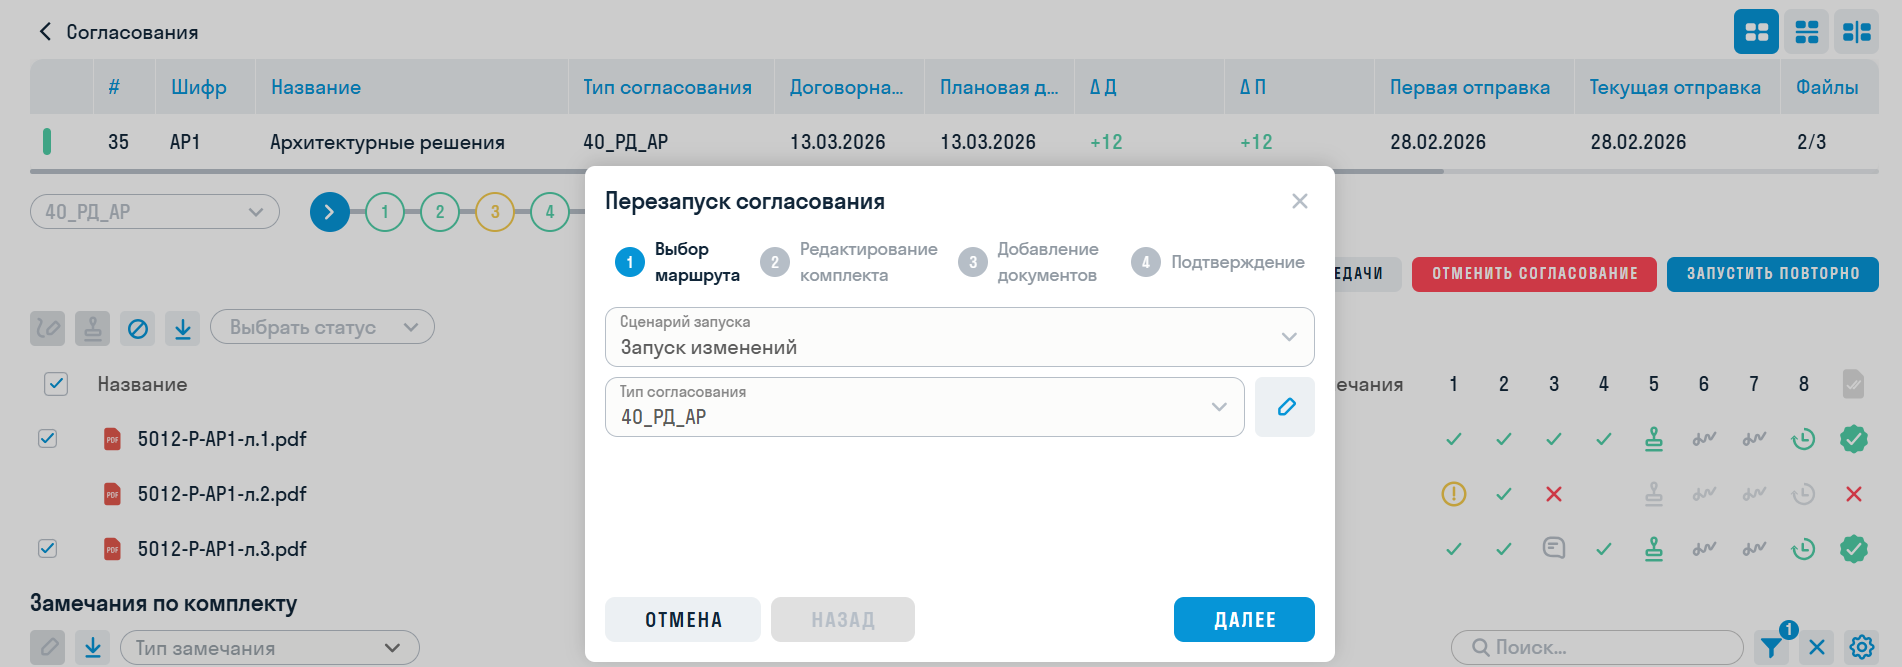1902x667 pixels.
Task: Click yellow warning icon for 5012-Р-АР1-л.2.pdf
Action: (1454, 494)
